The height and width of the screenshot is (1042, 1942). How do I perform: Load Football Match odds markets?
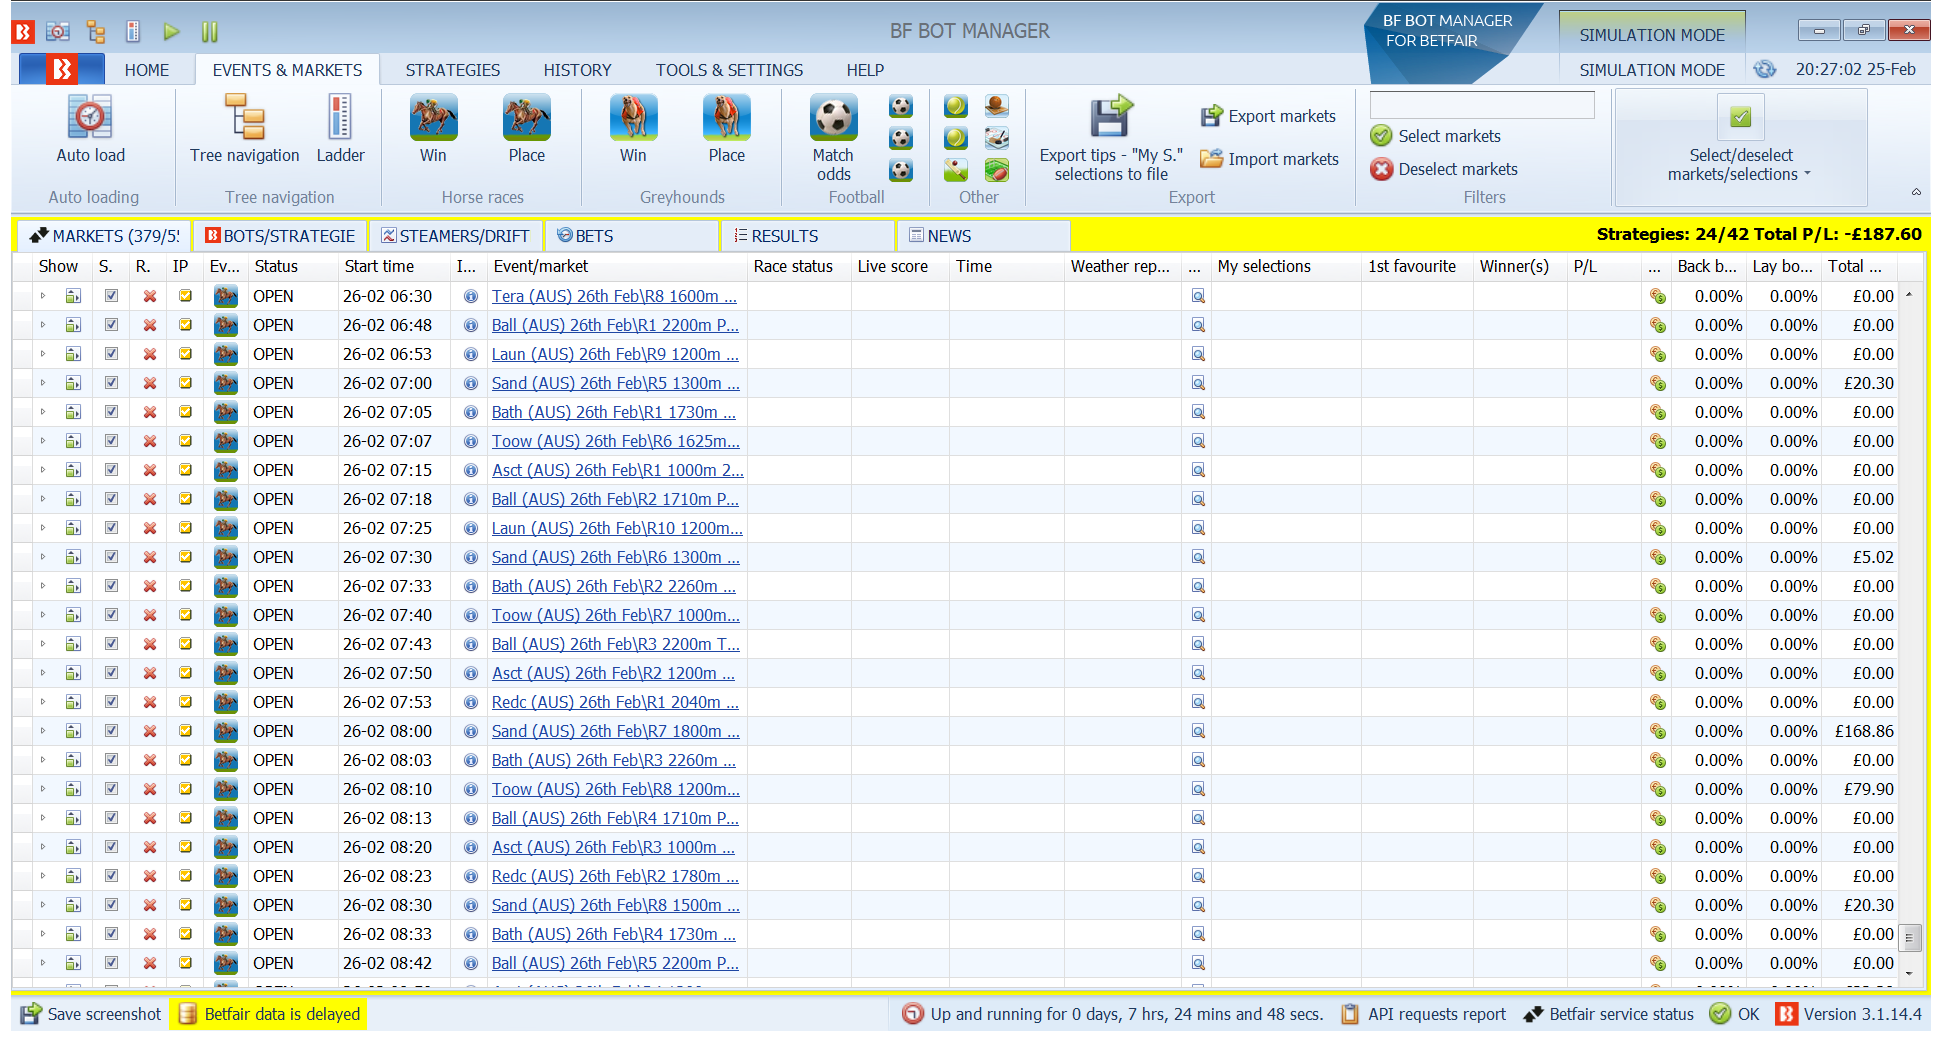click(x=833, y=138)
